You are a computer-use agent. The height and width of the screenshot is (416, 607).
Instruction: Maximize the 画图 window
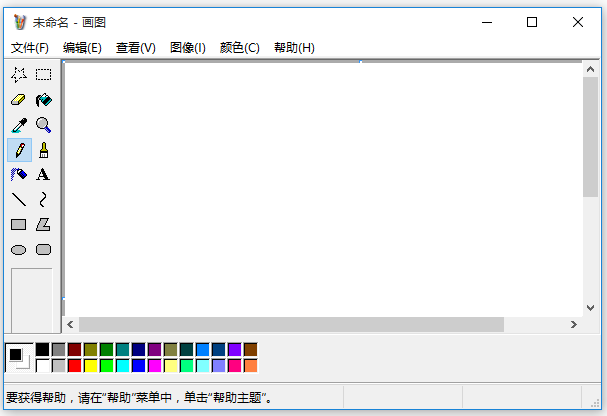(x=532, y=22)
